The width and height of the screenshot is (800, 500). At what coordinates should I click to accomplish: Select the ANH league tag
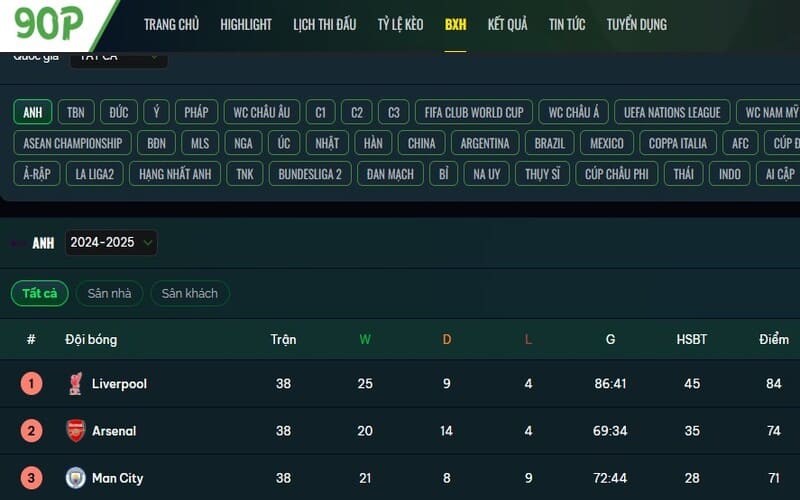click(33, 112)
